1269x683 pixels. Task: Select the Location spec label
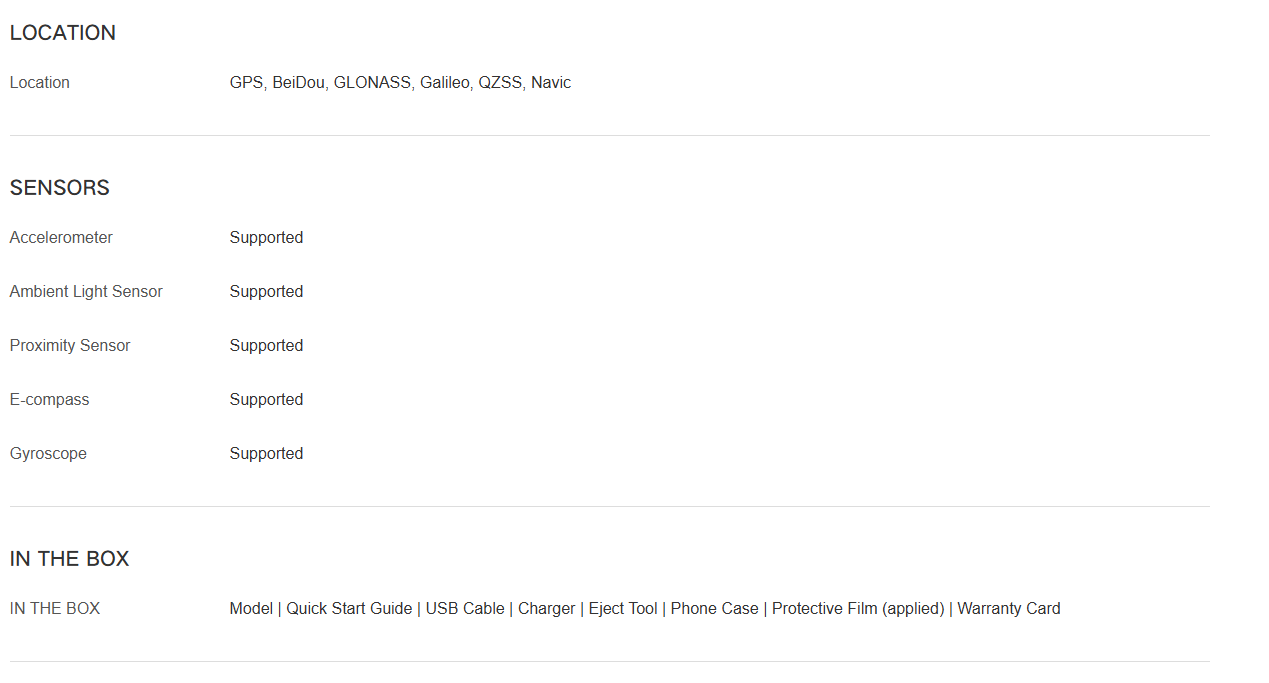click(40, 83)
